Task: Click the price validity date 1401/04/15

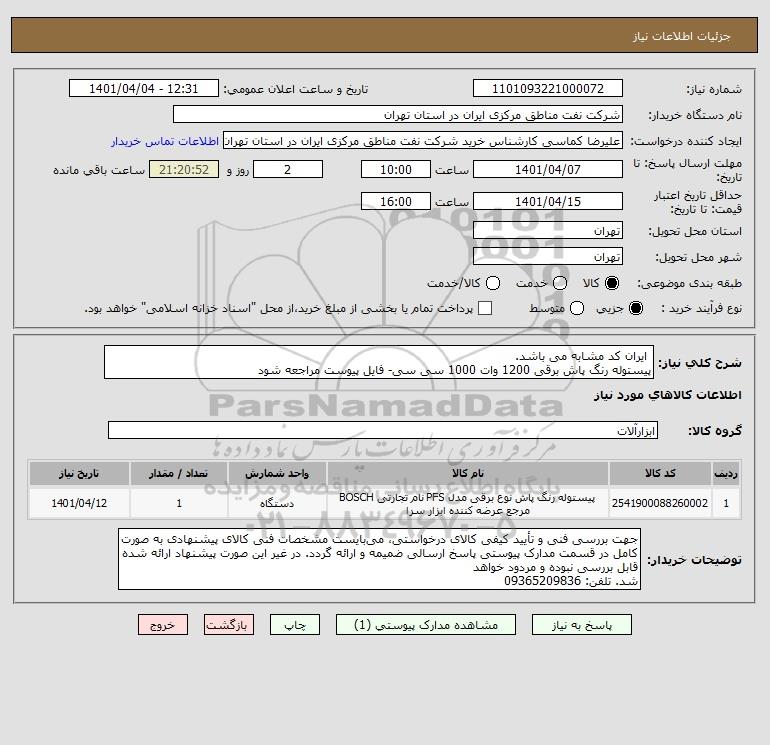Action: tap(548, 201)
